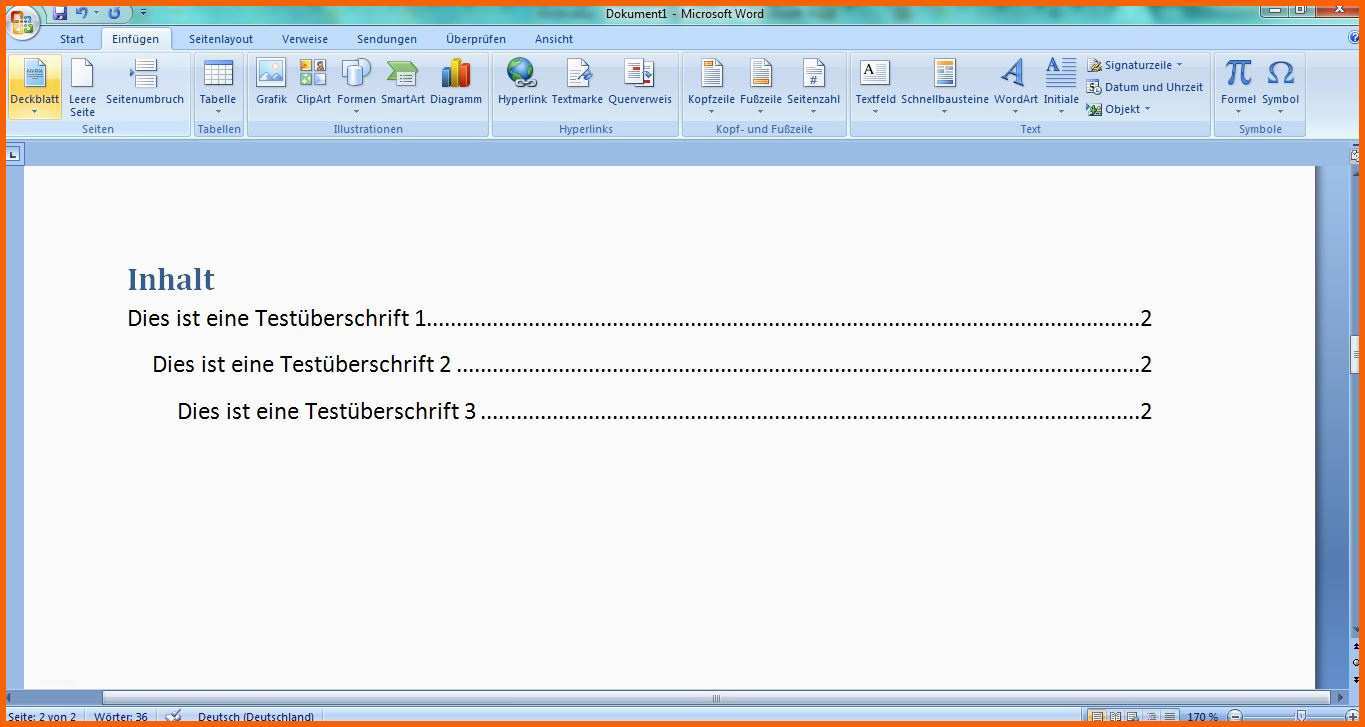The height and width of the screenshot is (727, 1365).
Task: Open the Verweise tab
Action: pos(305,39)
